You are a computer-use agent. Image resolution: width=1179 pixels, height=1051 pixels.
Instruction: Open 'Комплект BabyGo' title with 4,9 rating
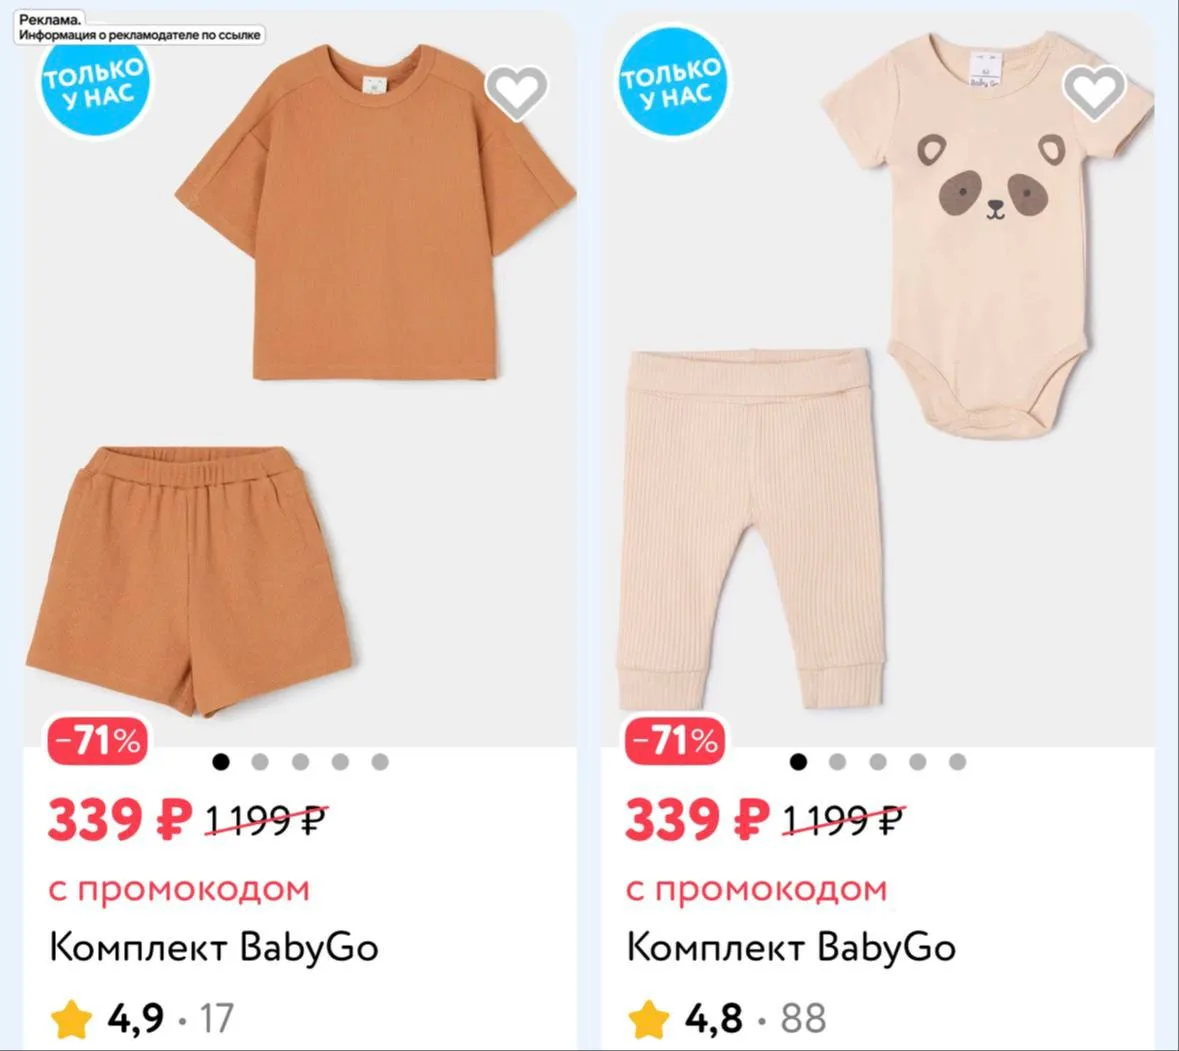pos(214,947)
